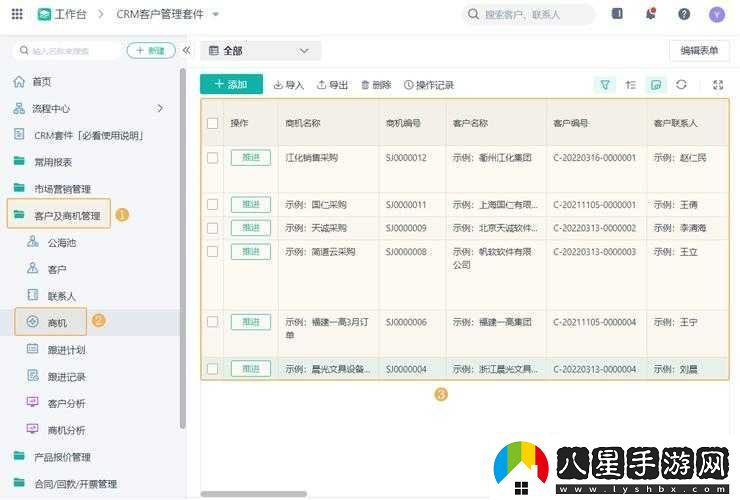This screenshot has width=740, height=500.
Task: Open the 全部 view dropdown
Action: pyautogui.click(x=261, y=51)
